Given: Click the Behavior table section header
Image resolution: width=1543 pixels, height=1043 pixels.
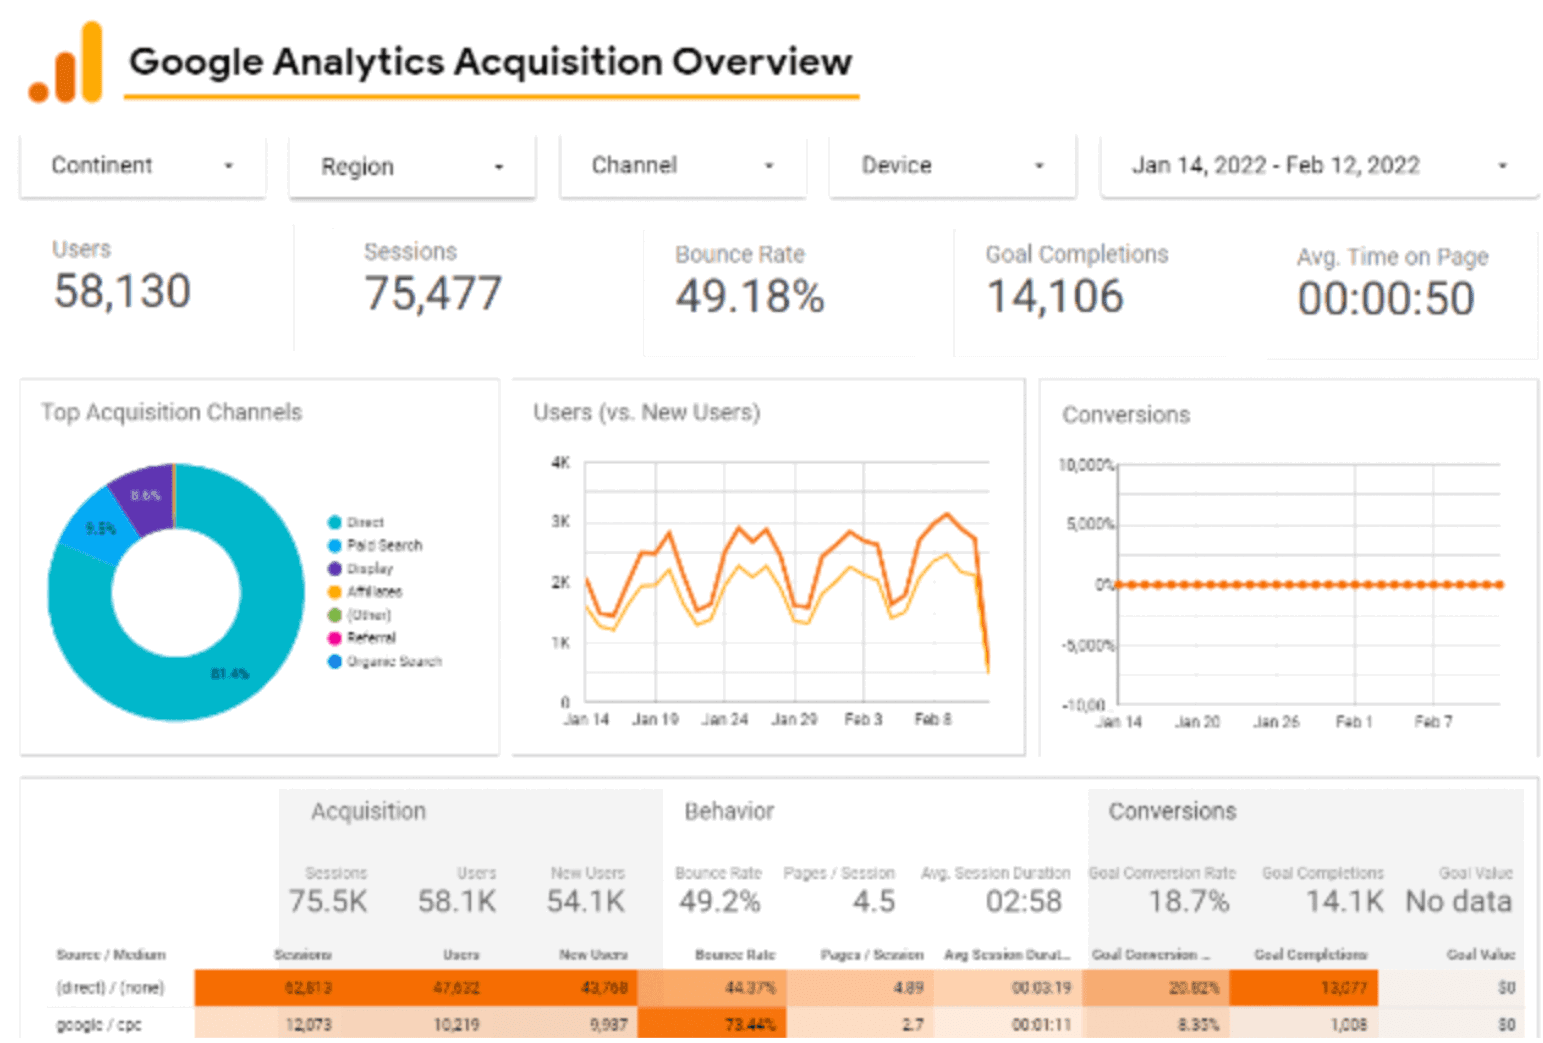Looking at the screenshot, I should point(729,812).
